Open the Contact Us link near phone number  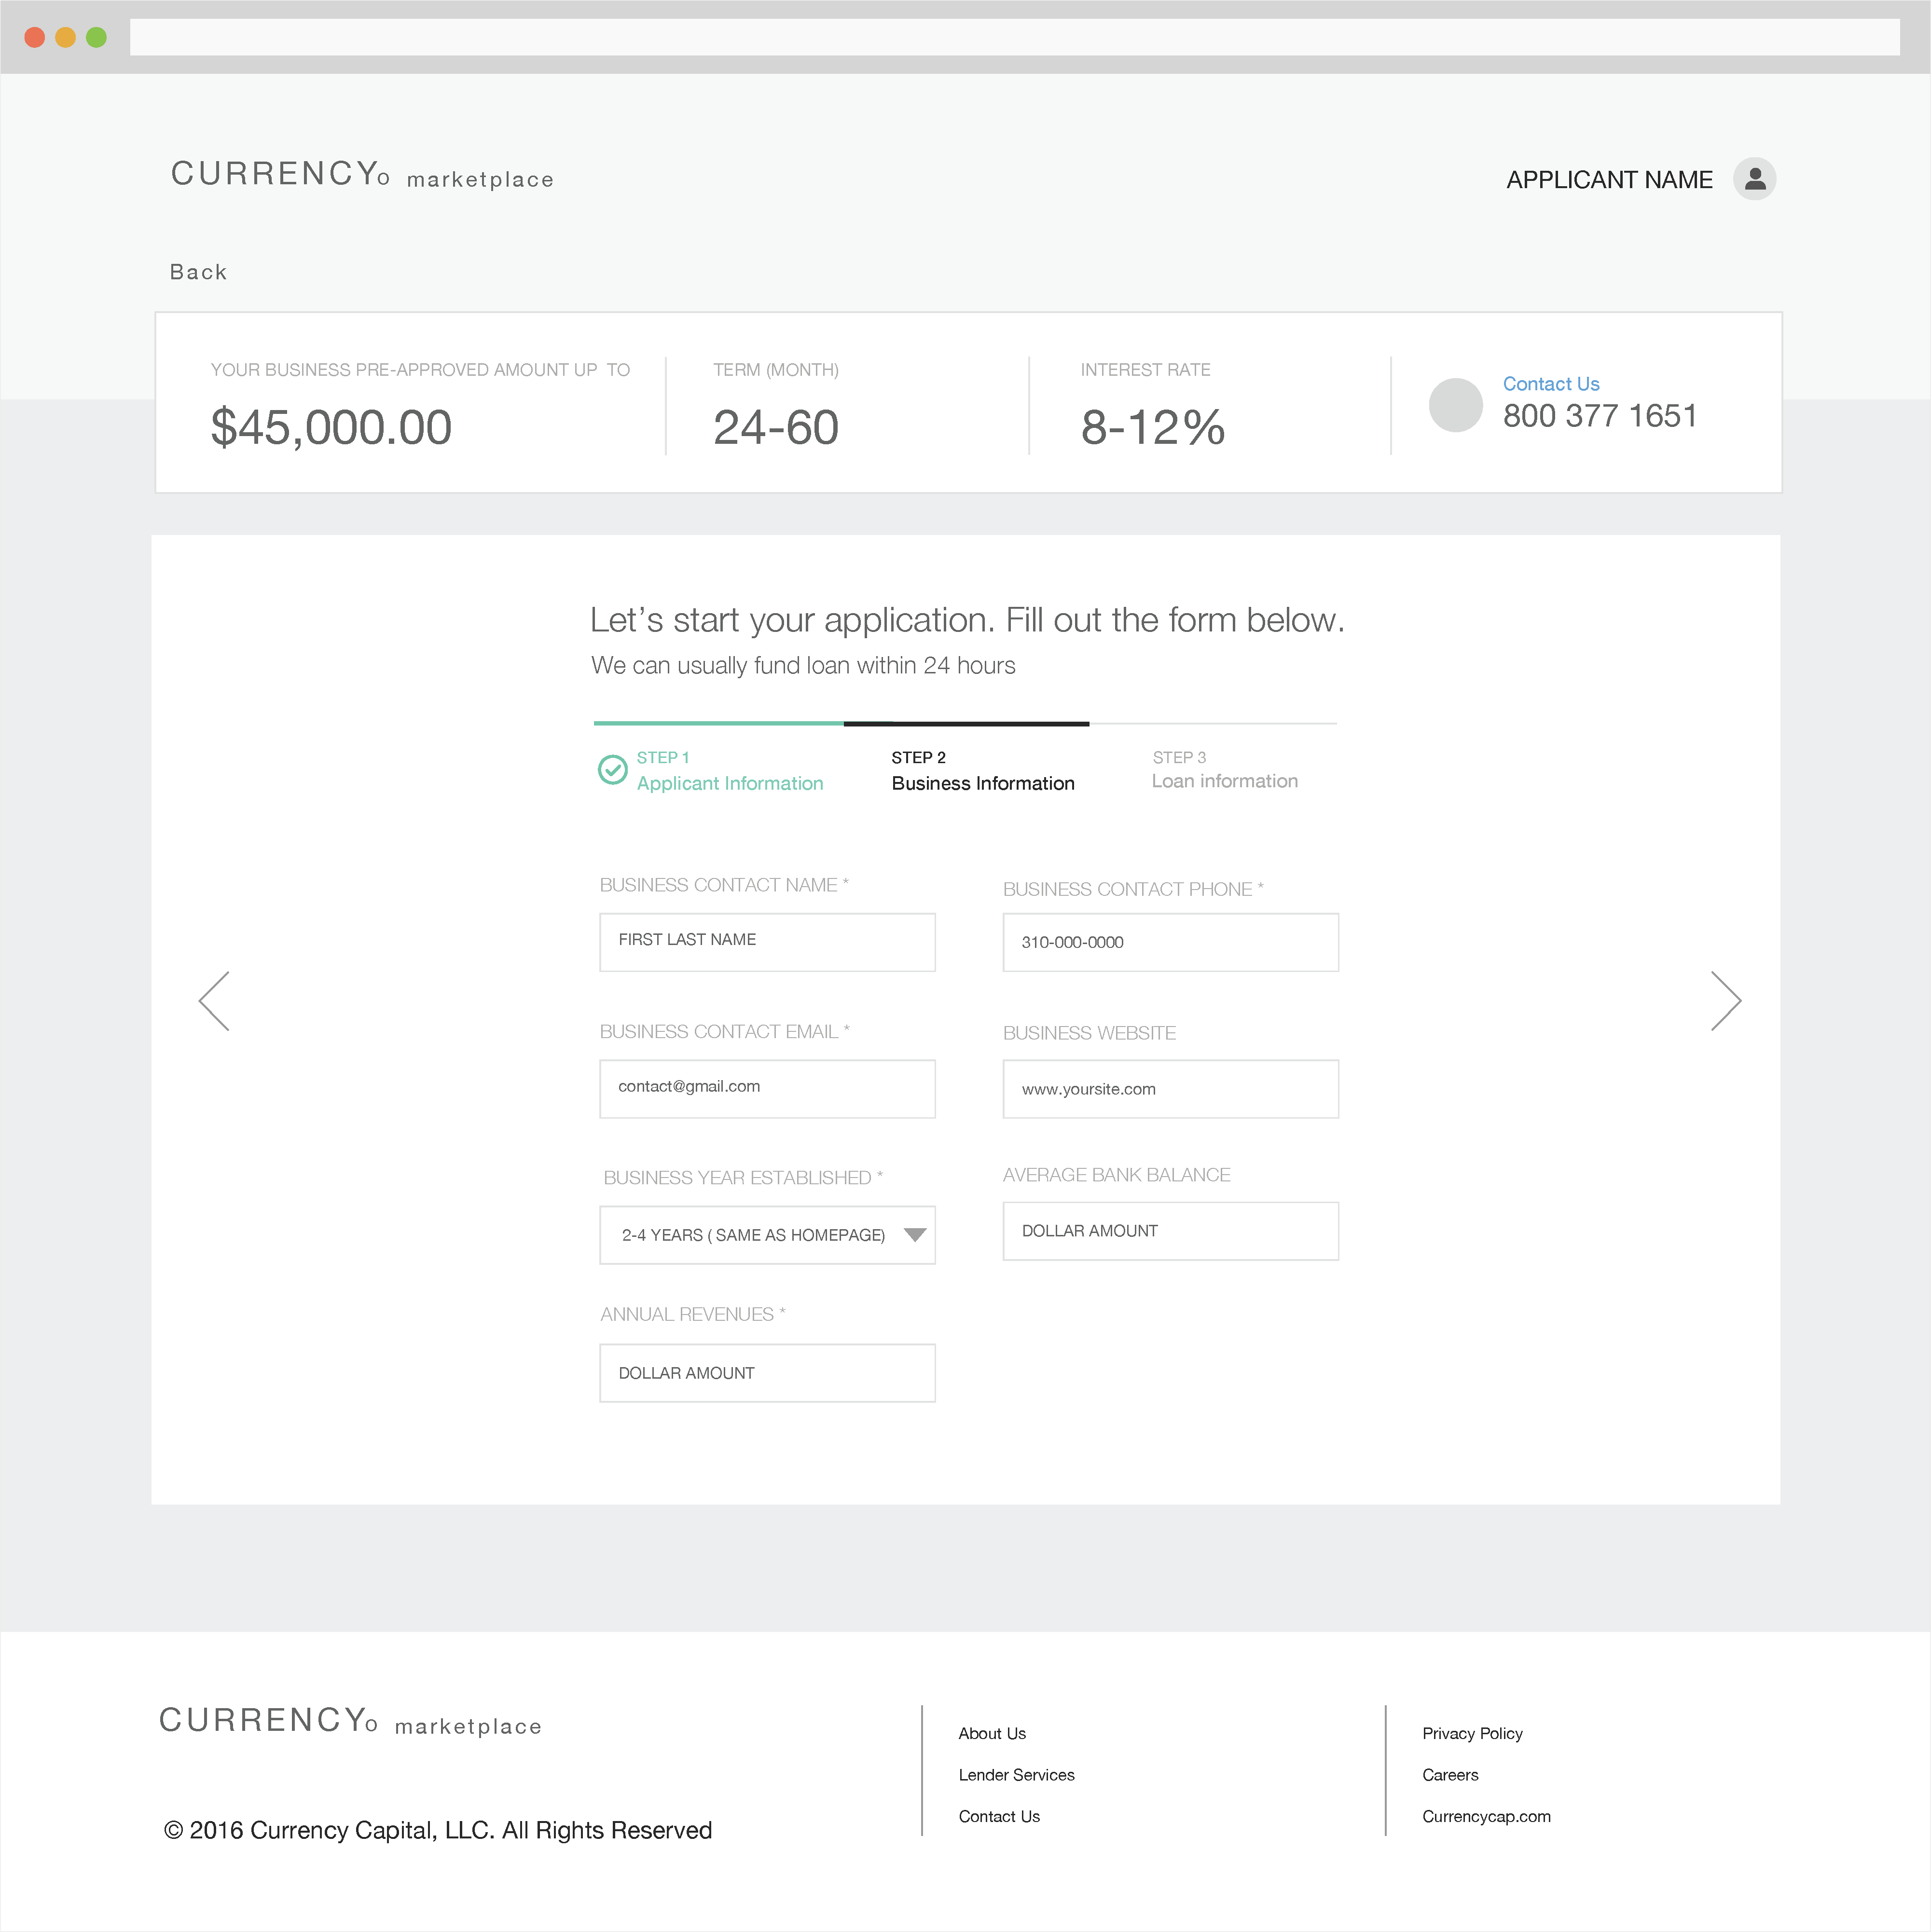click(1550, 383)
